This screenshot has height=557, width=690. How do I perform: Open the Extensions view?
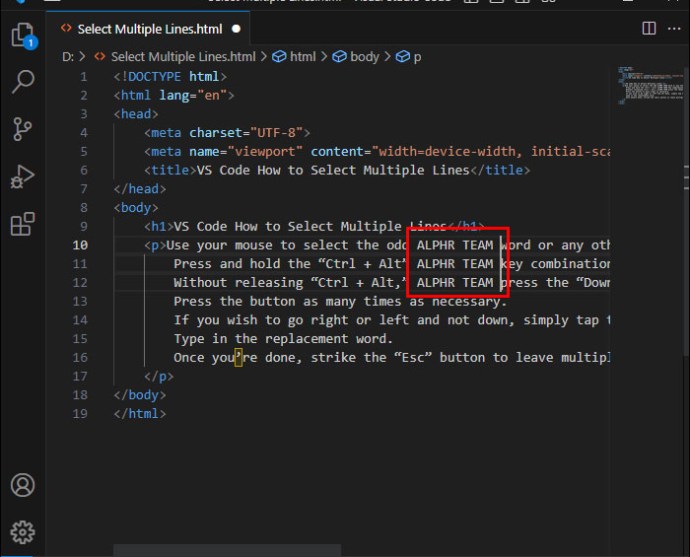22,224
